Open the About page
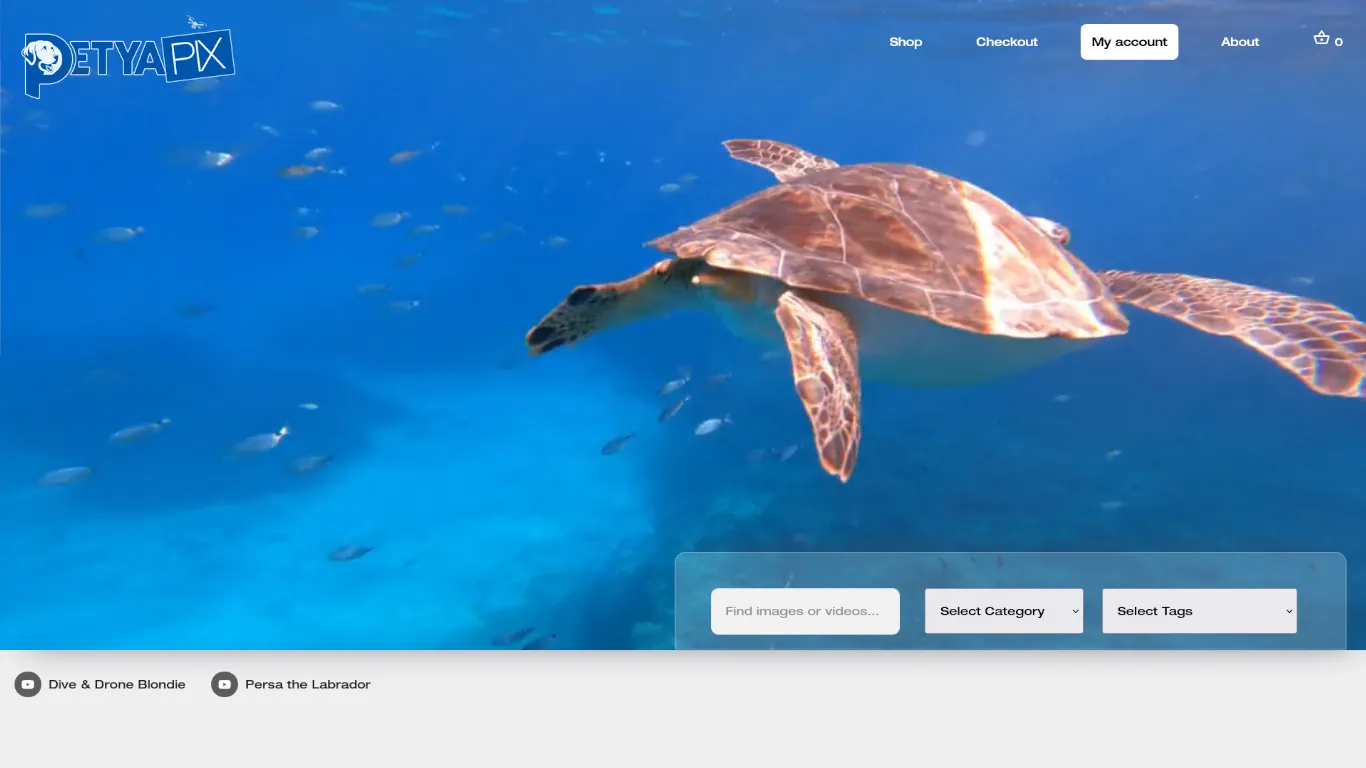 pyautogui.click(x=1239, y=42)
